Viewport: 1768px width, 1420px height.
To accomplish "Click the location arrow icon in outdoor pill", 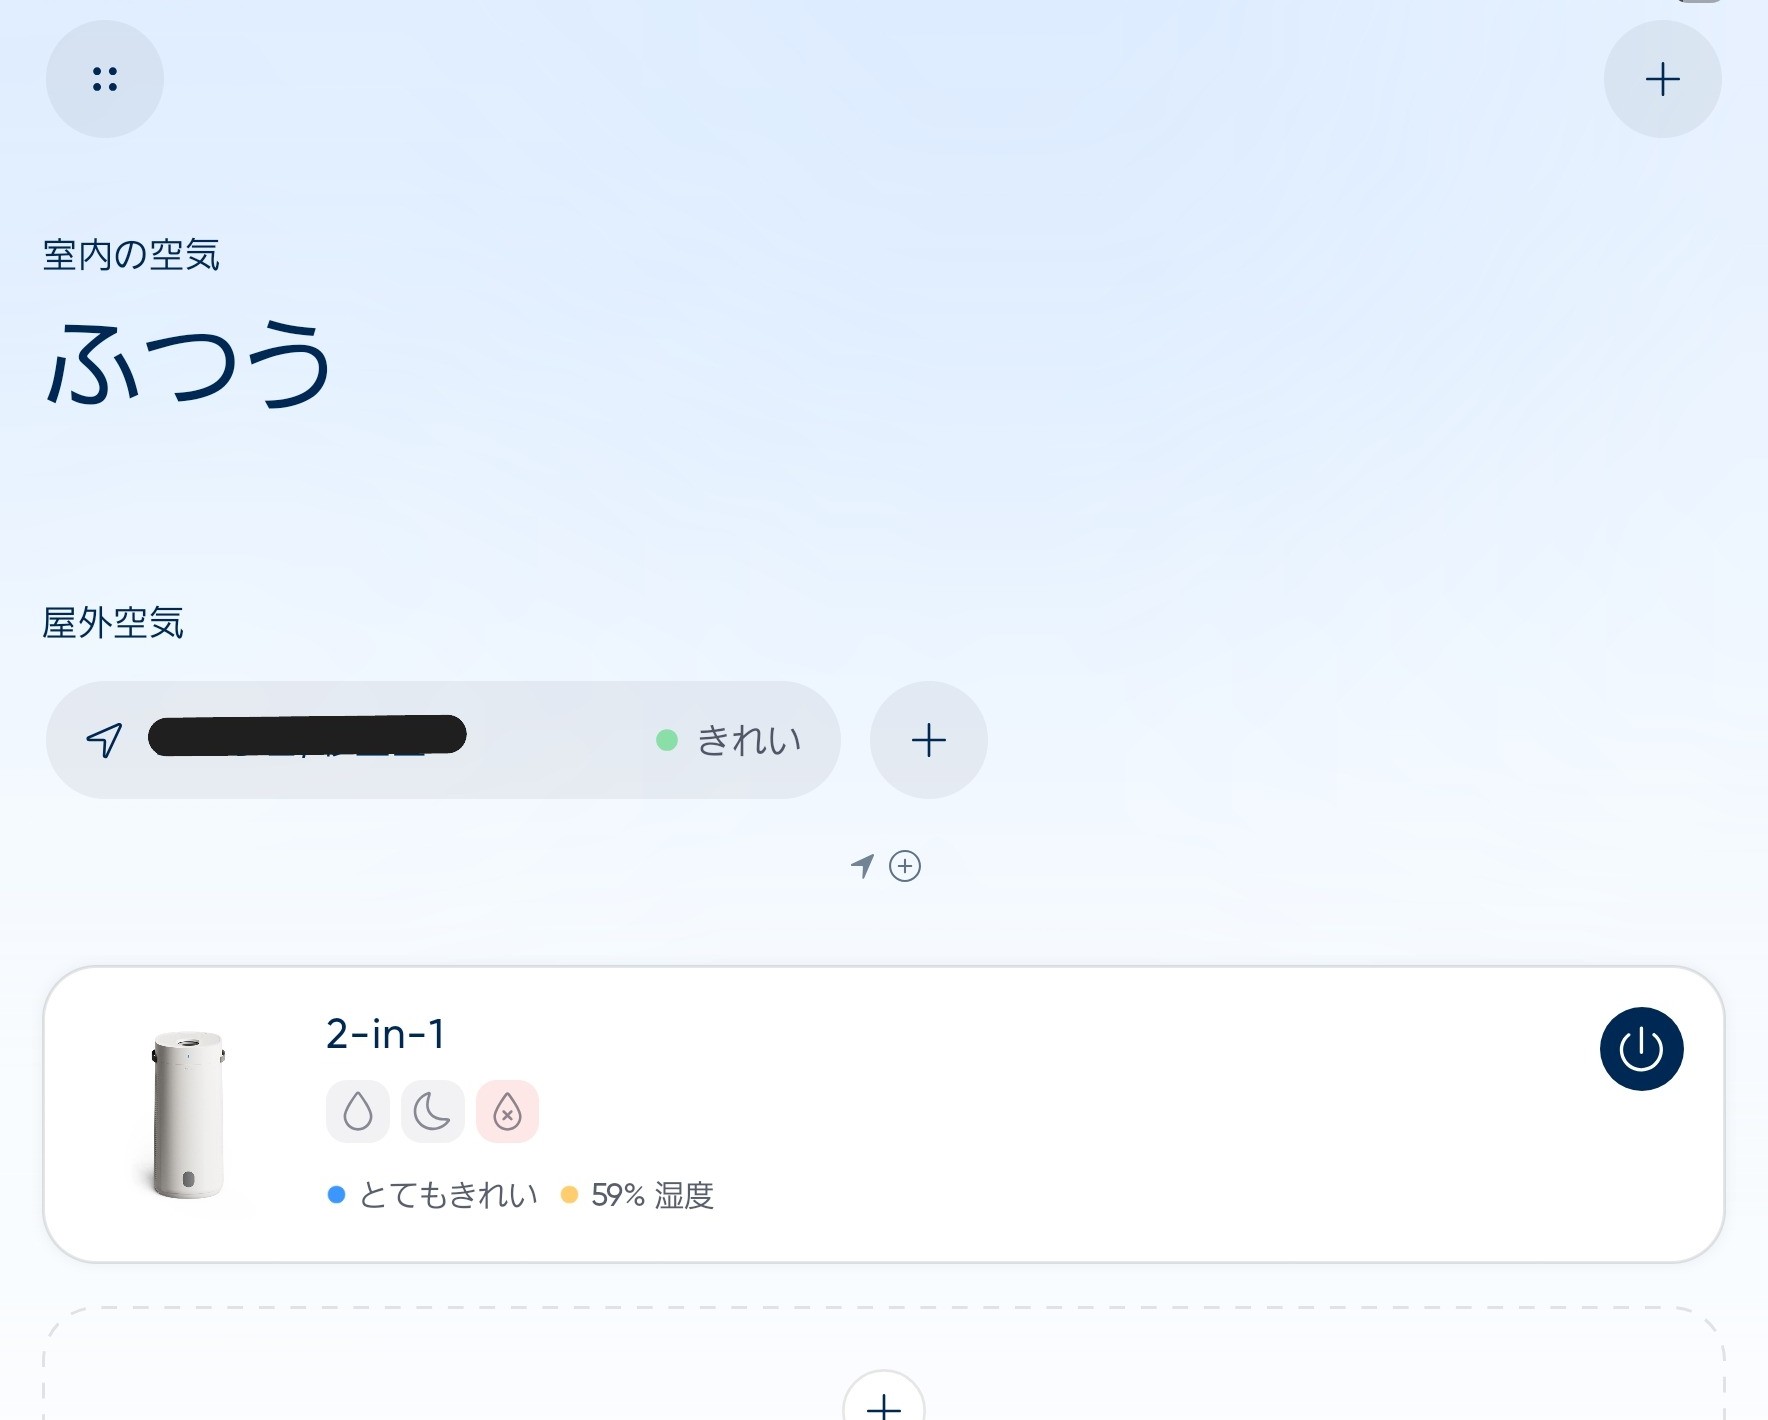I will 105,740.
